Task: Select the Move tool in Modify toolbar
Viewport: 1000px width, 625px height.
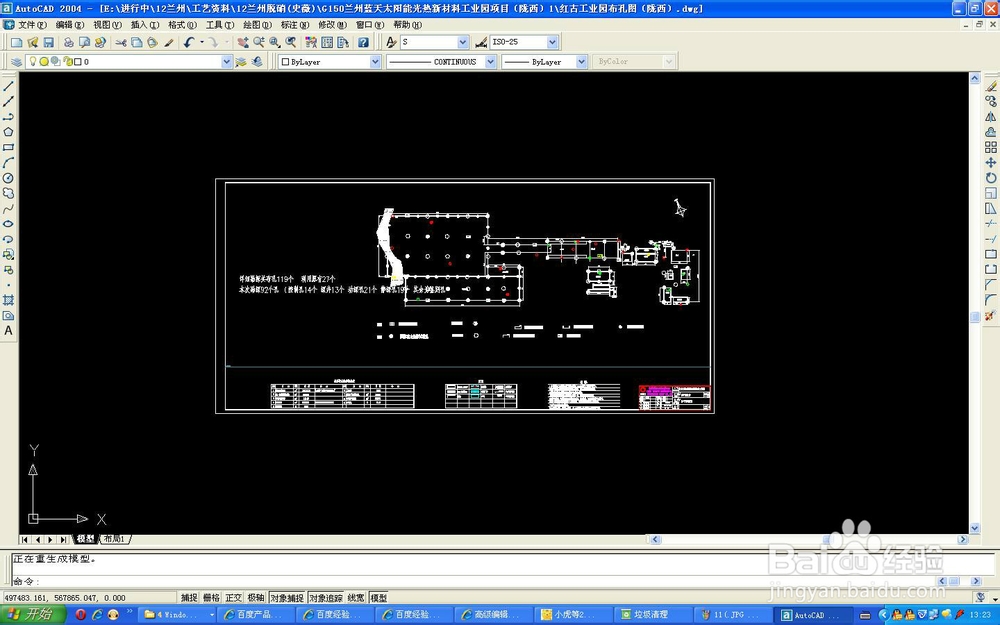Action: pos(990,163)
